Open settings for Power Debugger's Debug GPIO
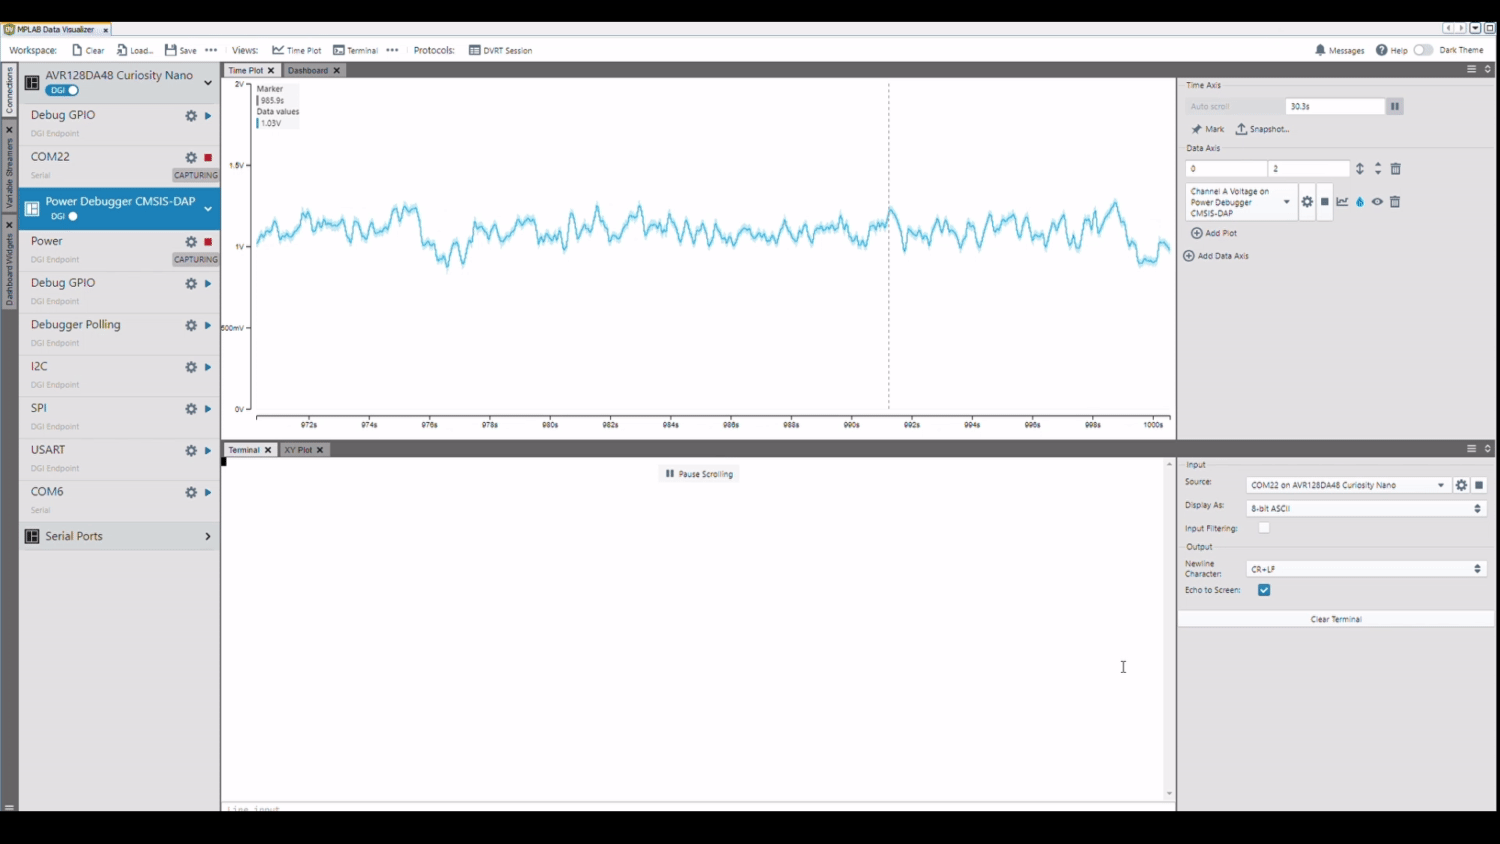 191,284
